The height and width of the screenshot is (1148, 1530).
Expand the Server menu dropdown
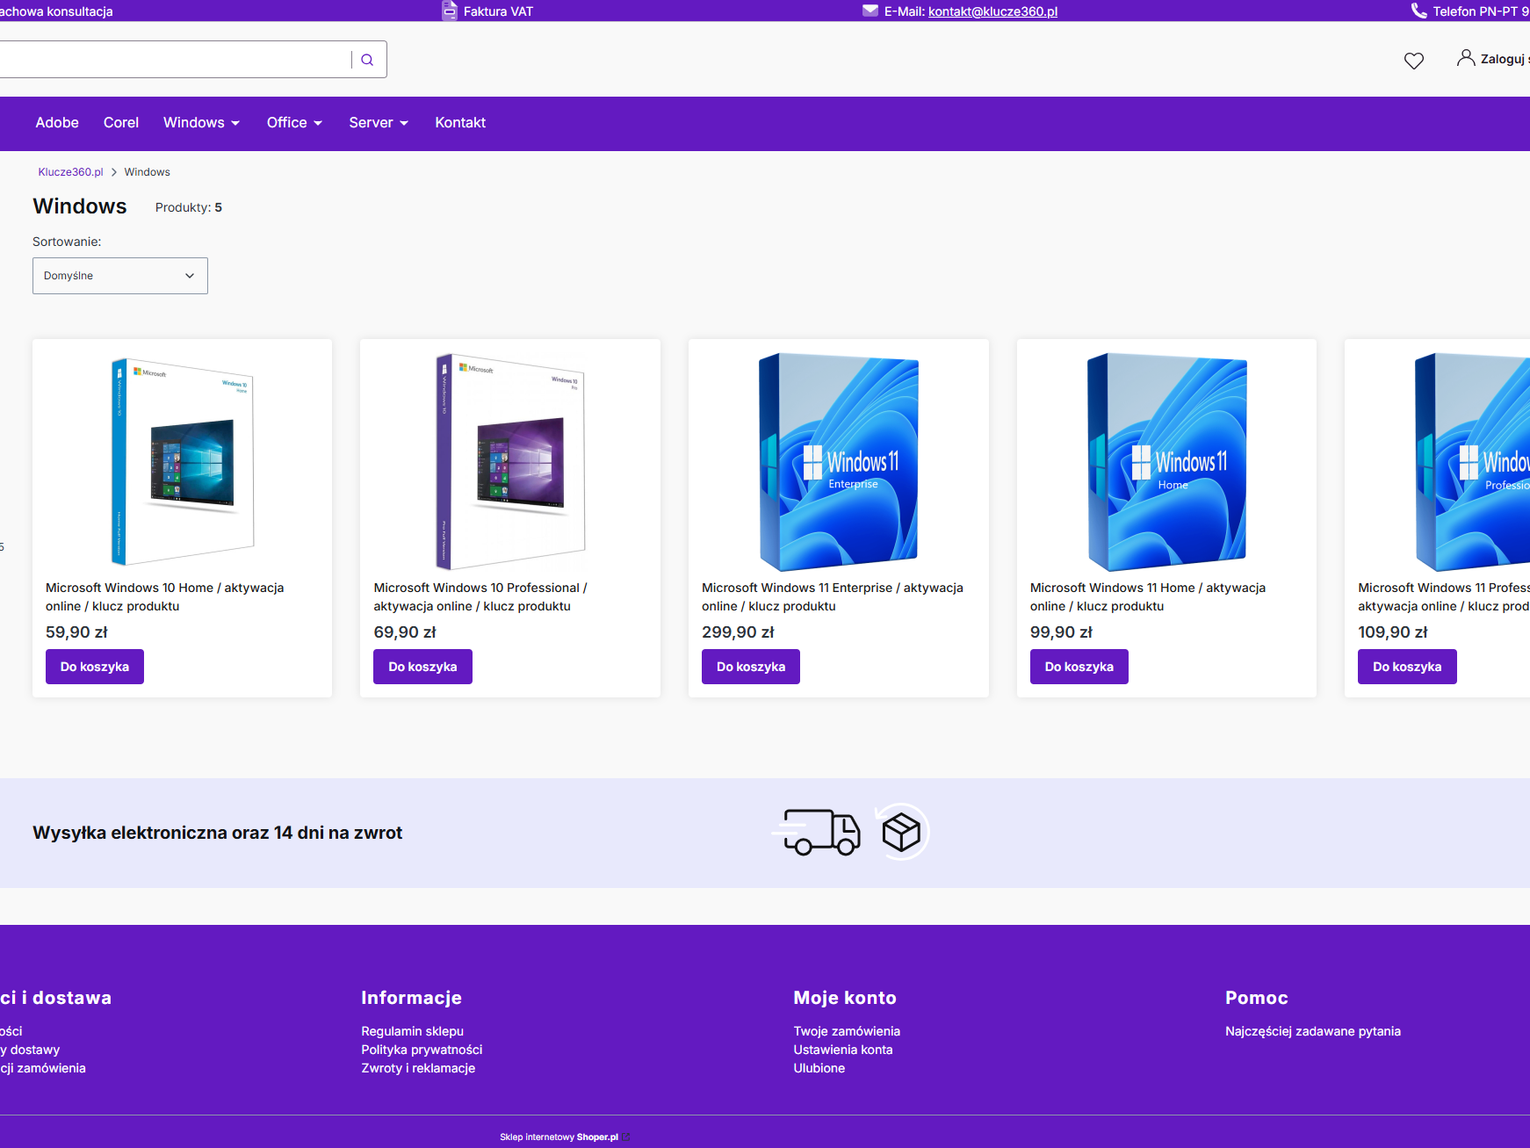[x=378, y=123]
